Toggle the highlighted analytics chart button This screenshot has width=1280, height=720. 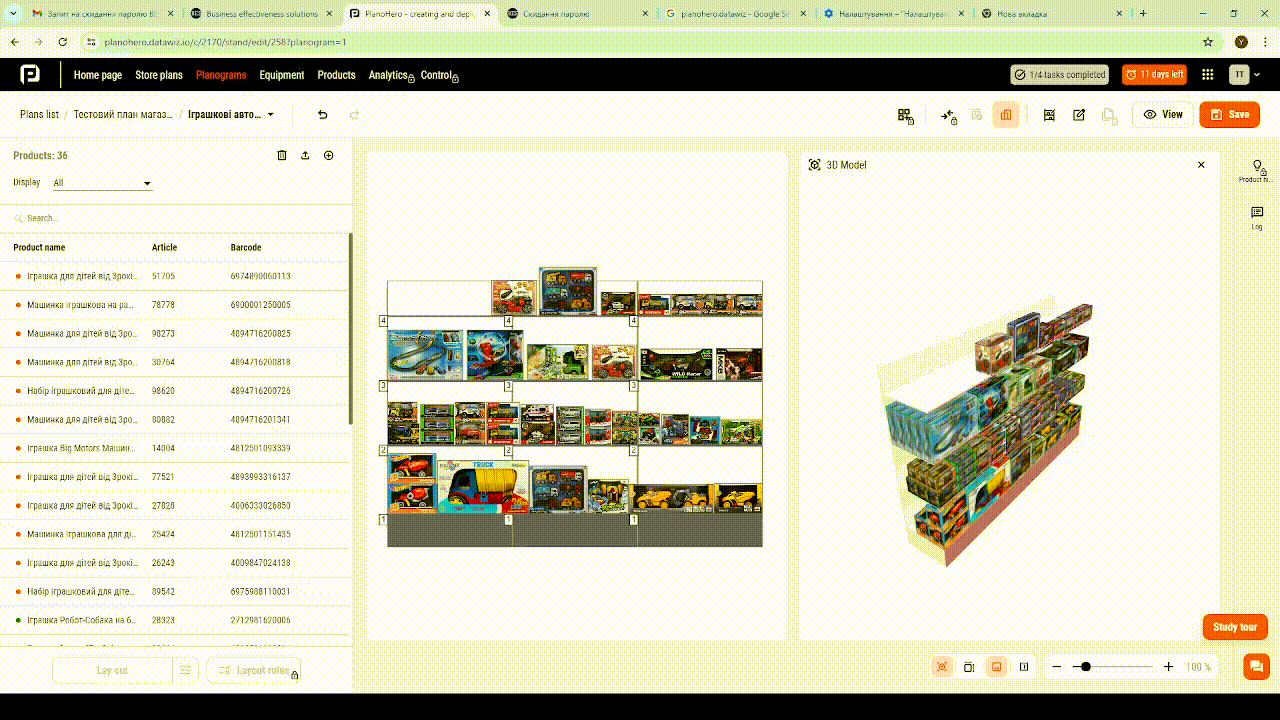[1006, 115]
